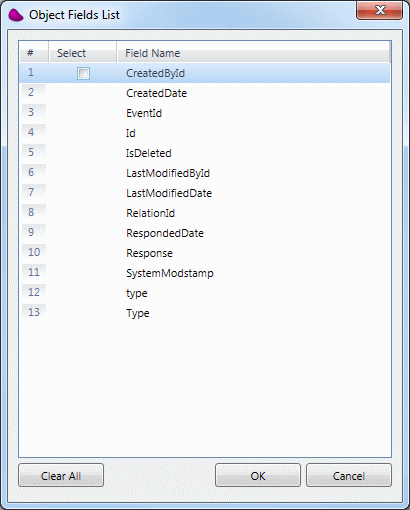Select the SystemModstamp field row
The height and width of the screenshot is (510, 410).
(204, 273)
